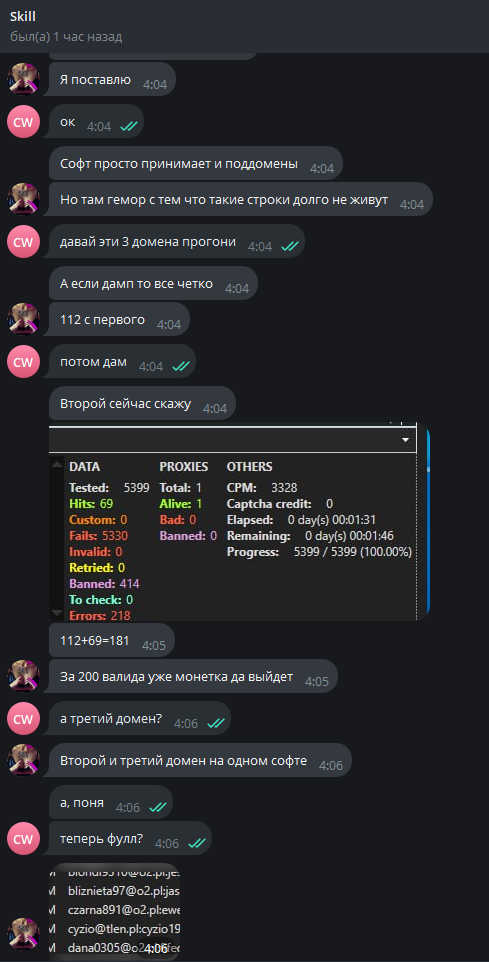Click the 'был(а) 1 час назад' status

tap(66, 37)
